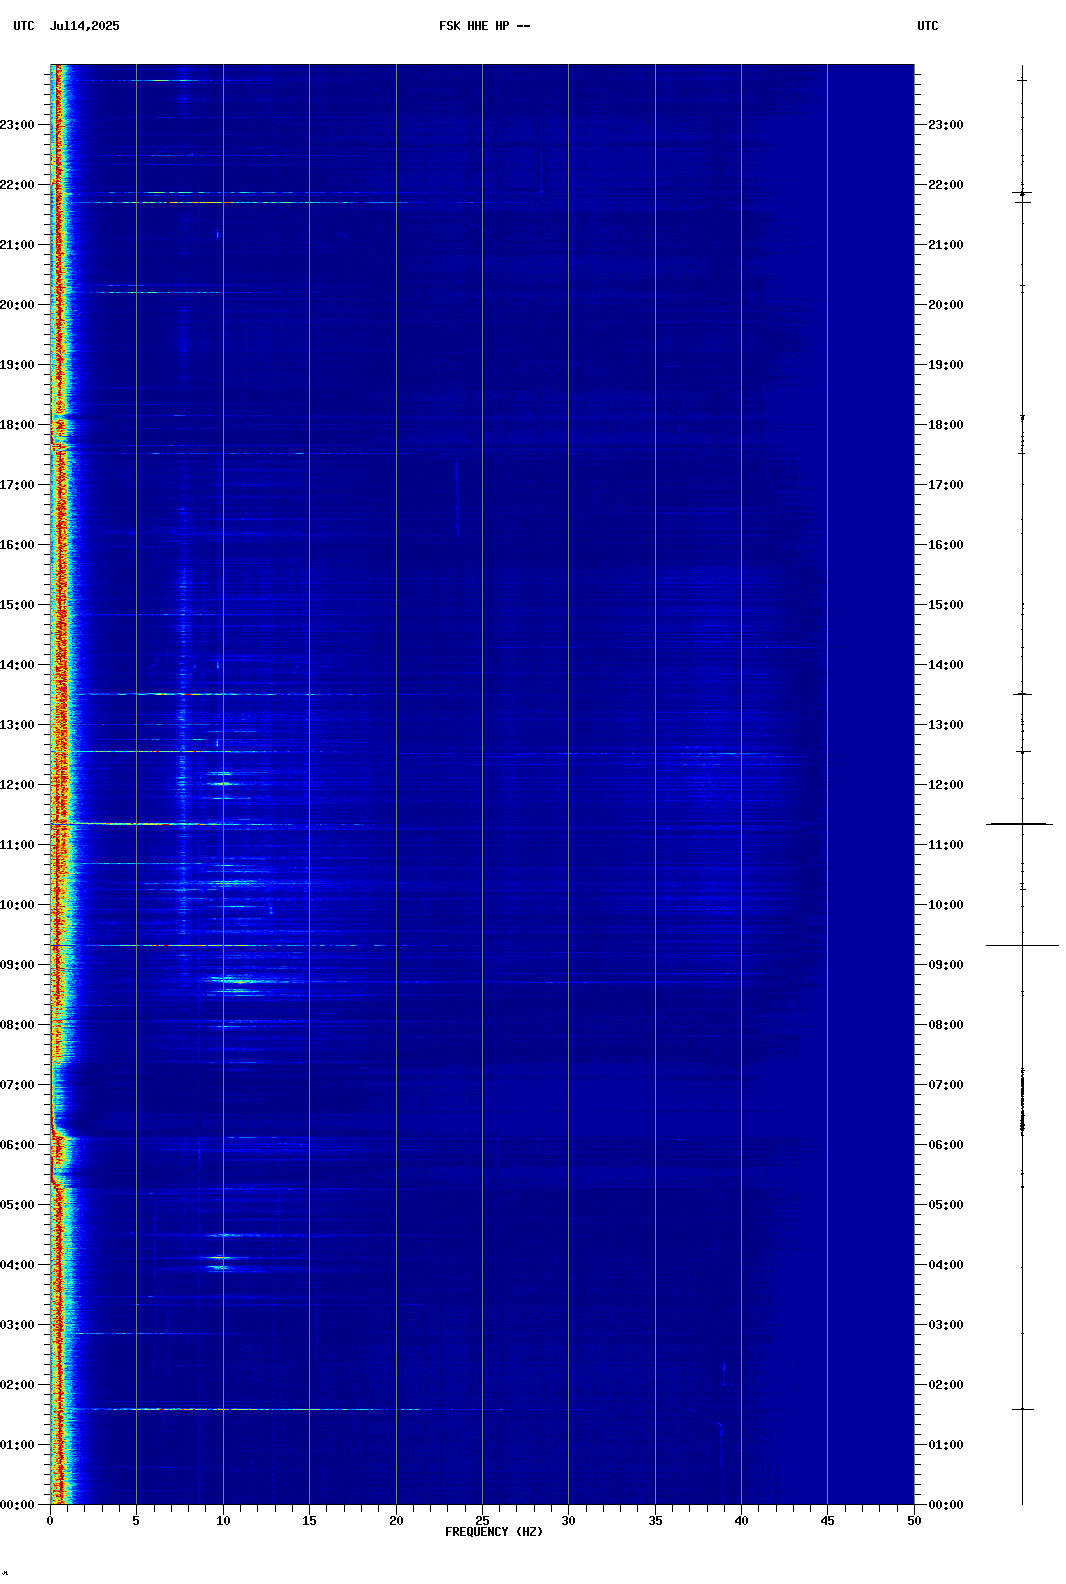Screen dimensions: 1066x1584
Task: Click the left axis '23:00' time label
Action: tap(17, 125)
